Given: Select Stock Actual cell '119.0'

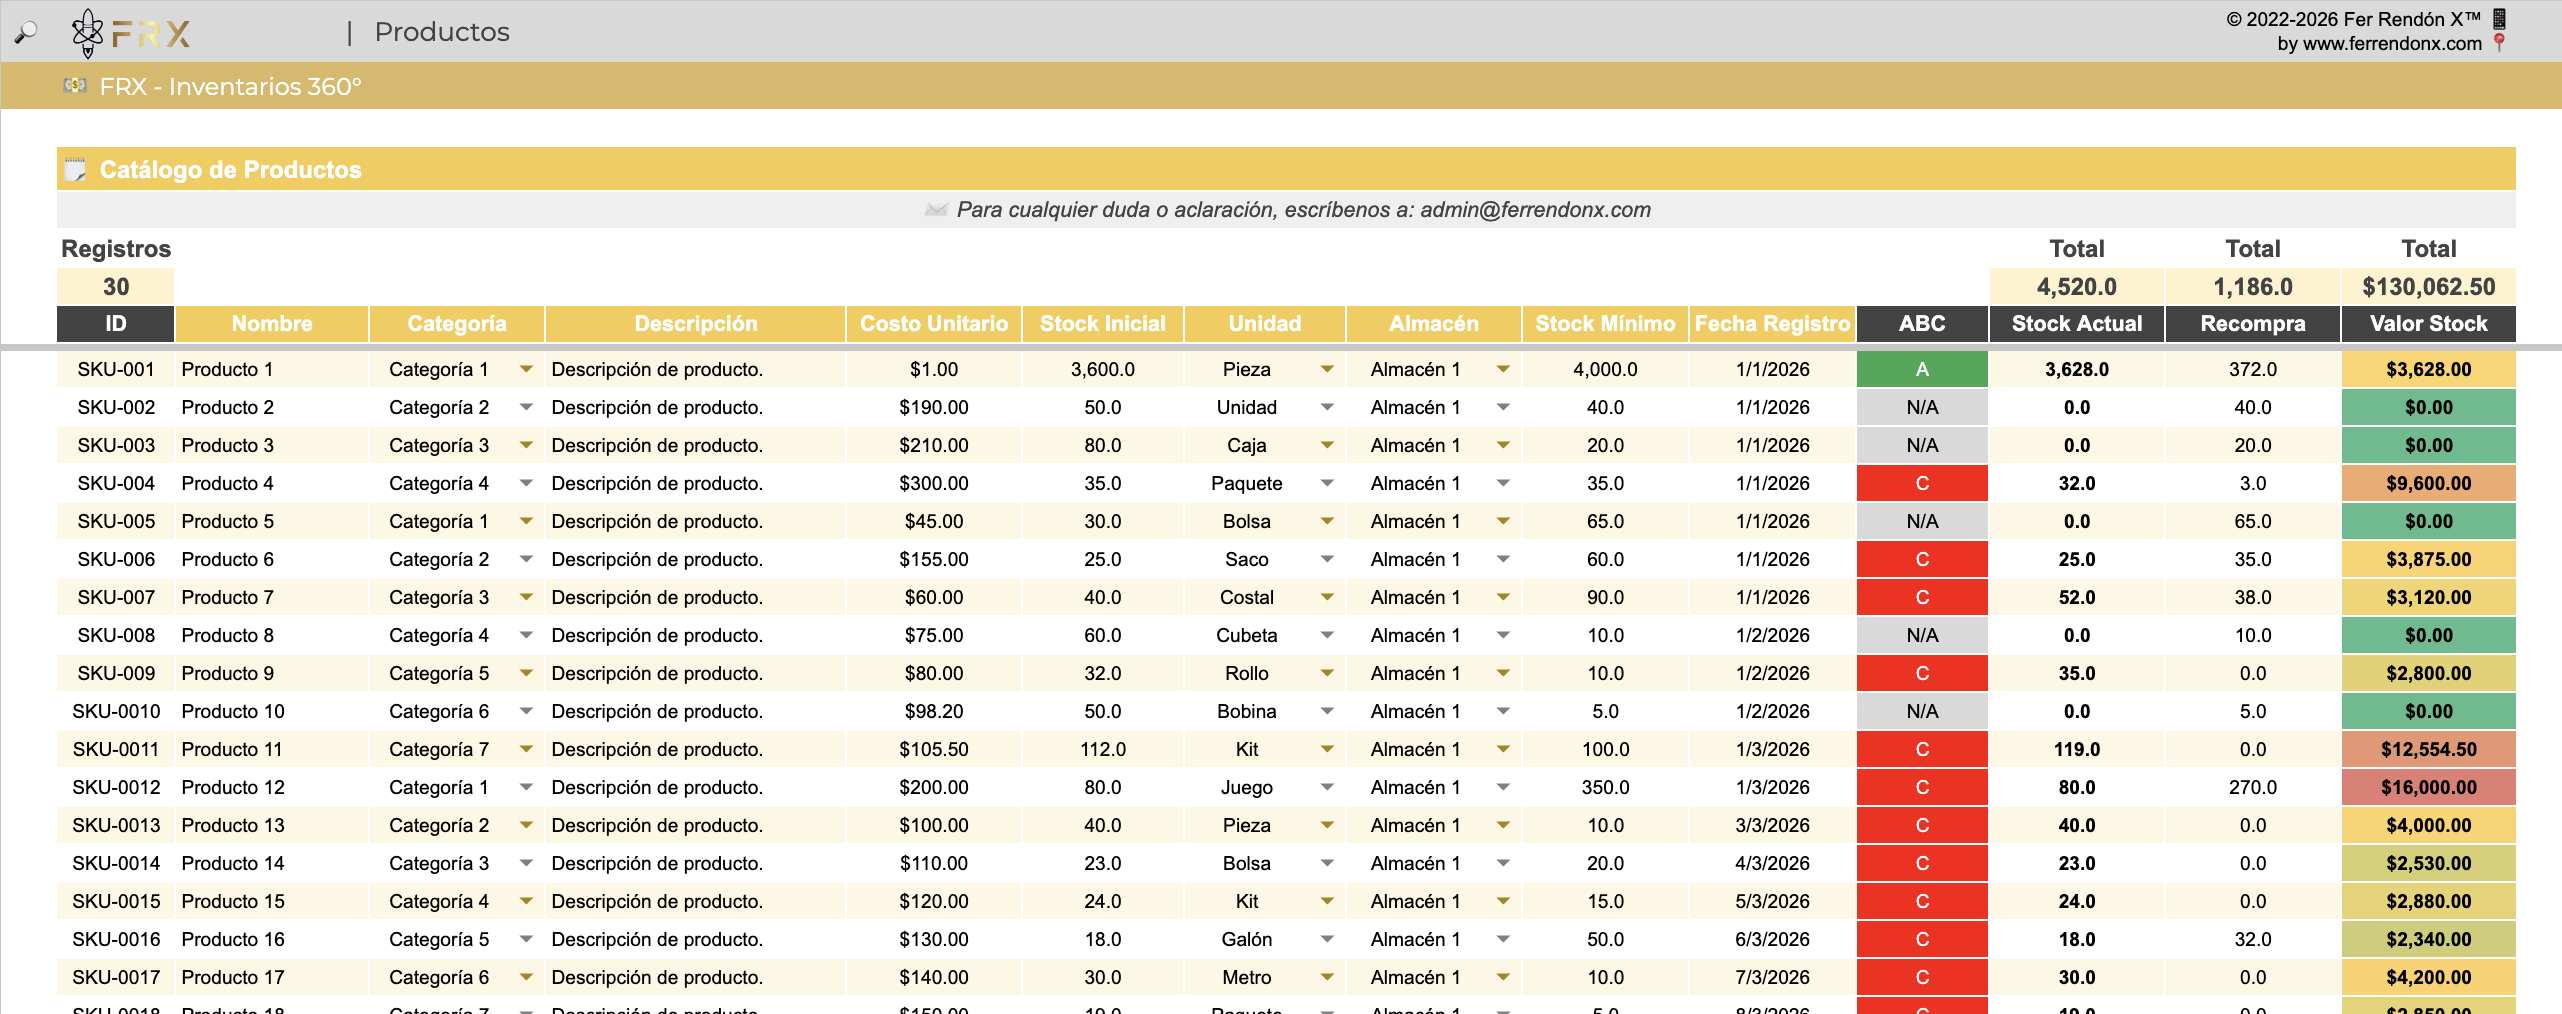Looking at the screenshot, I should pos(2077,749).
